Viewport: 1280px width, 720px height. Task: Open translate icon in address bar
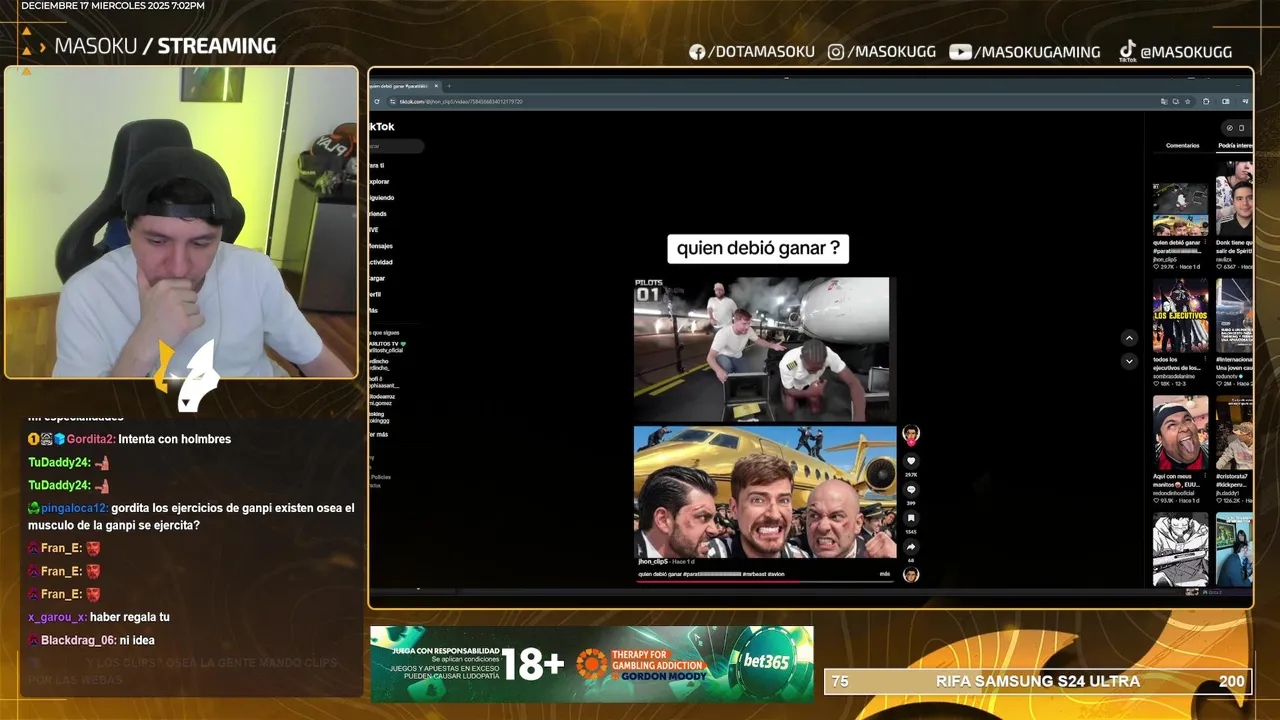pyautogui.click(x=1163, y=102)
